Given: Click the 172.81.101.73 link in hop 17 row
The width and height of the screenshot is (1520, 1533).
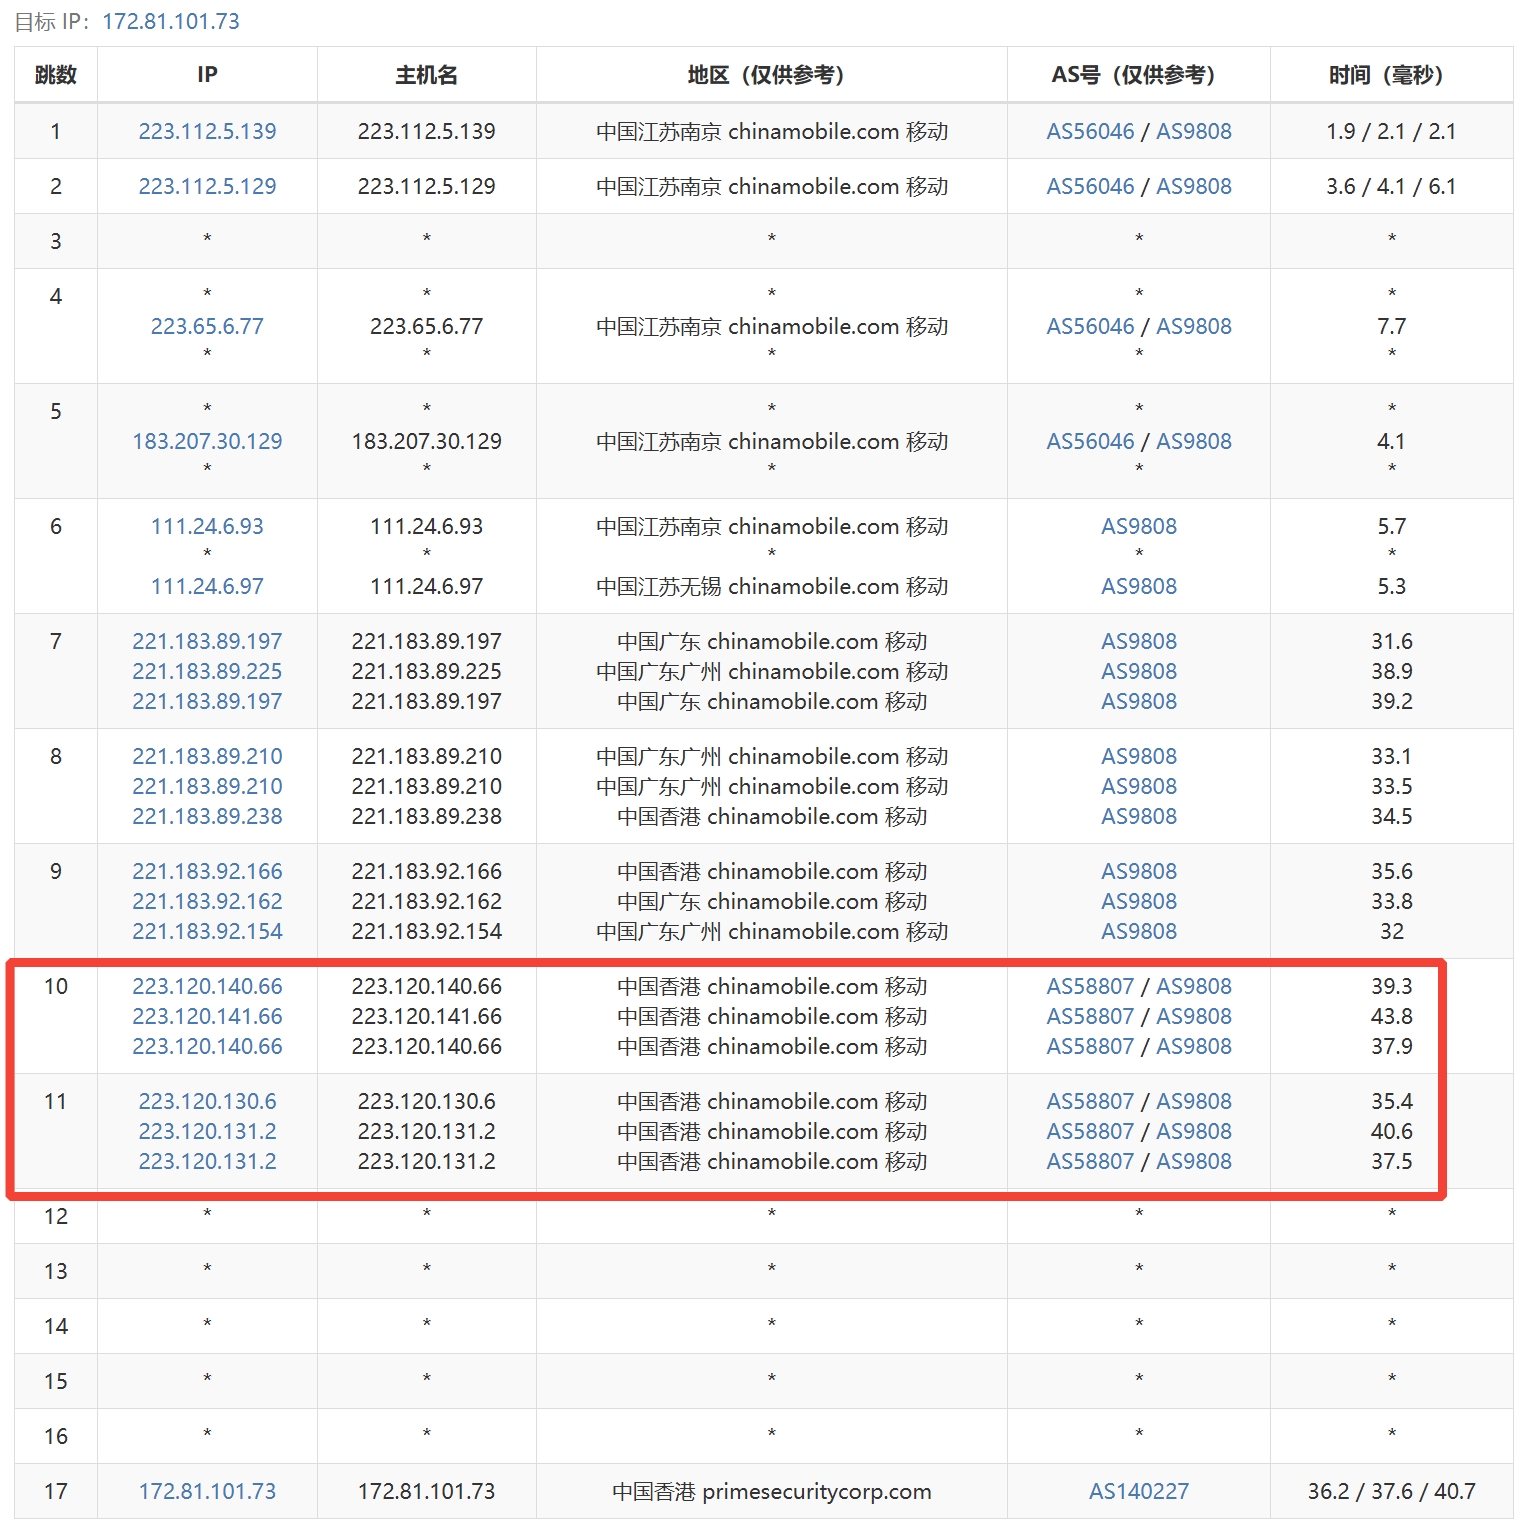Looking at the screenshot, I should tap(207, 1491).
